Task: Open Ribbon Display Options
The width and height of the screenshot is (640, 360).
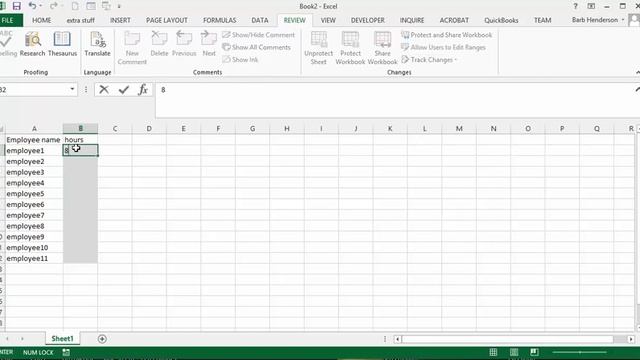Action: pos(591,6)
